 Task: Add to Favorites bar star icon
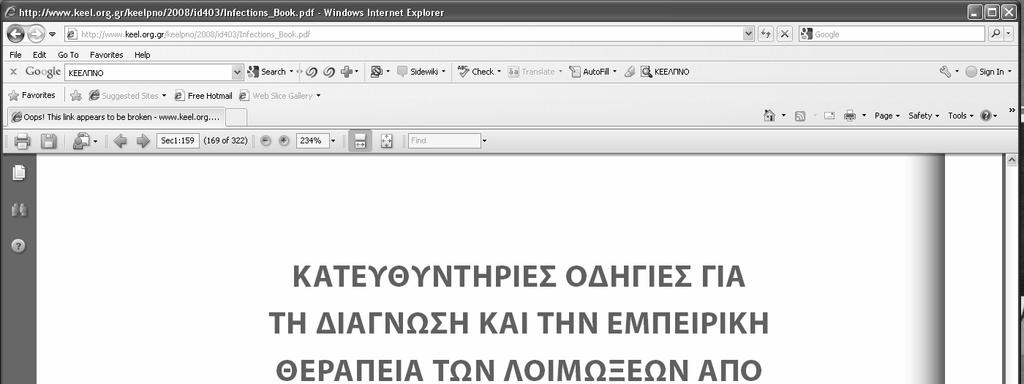tap(76, 95)
